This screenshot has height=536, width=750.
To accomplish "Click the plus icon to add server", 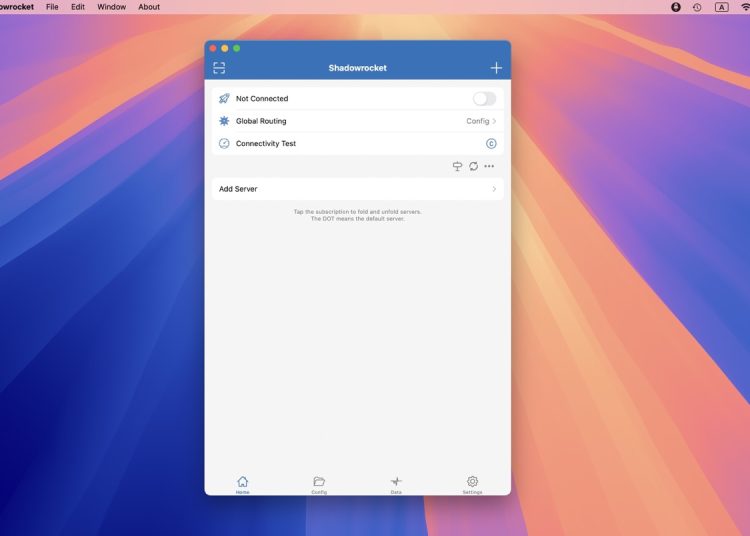I will click(496, 68).
